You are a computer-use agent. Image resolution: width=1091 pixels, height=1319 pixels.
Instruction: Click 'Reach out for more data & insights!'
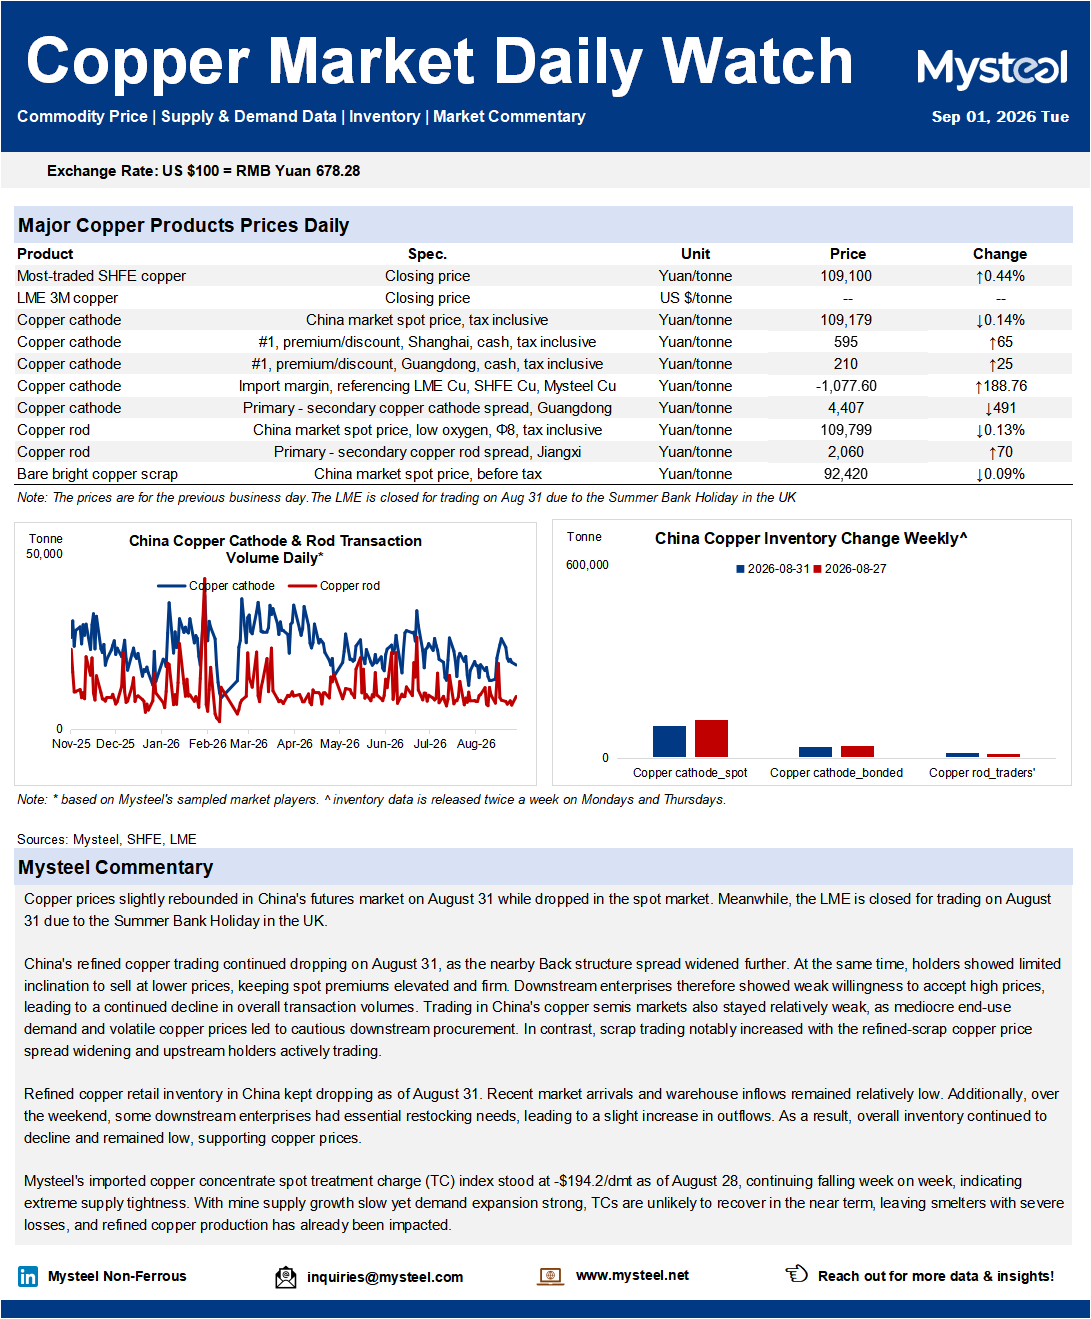[x=936, y=1276]
